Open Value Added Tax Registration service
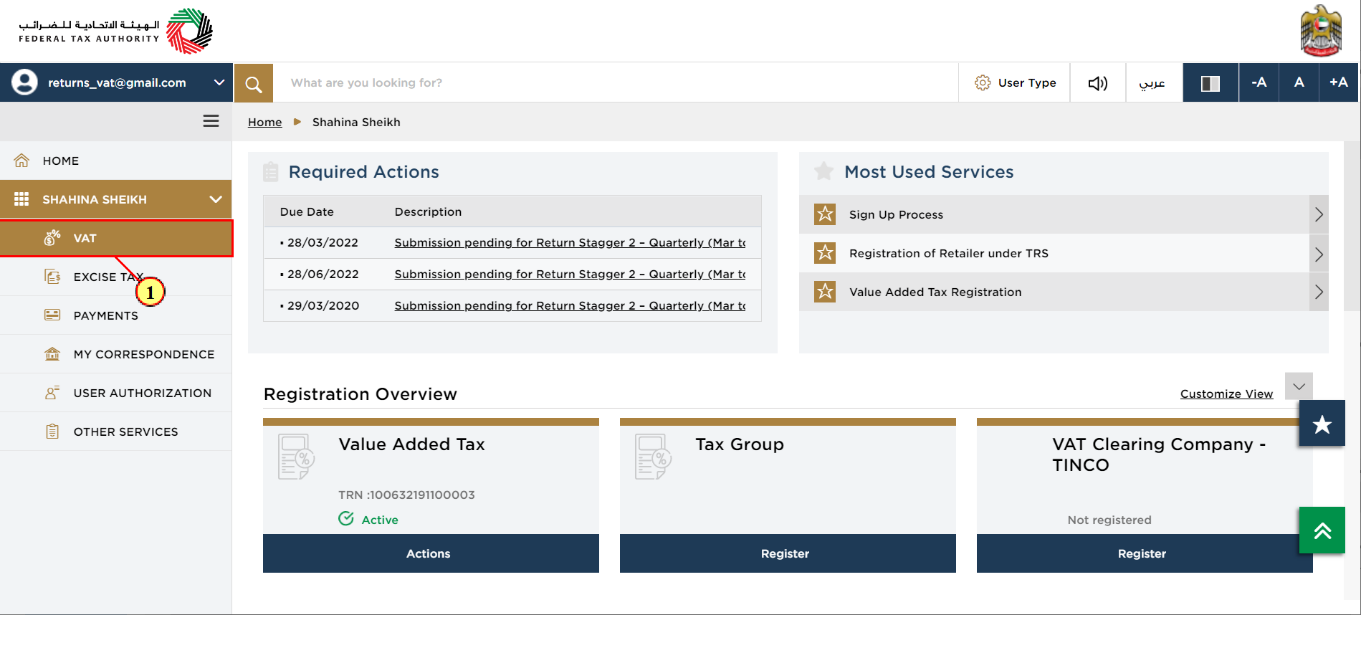Viewport: 1361px width, 648px height. pos(935,292)
